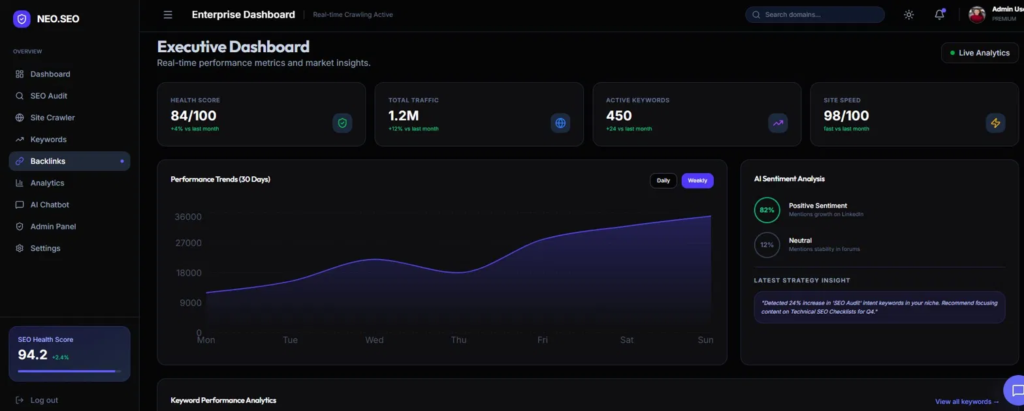Click the Performance Trends (30 Days) heading
Viewport: 1024px width, 411px height.
tap(220, 179)
